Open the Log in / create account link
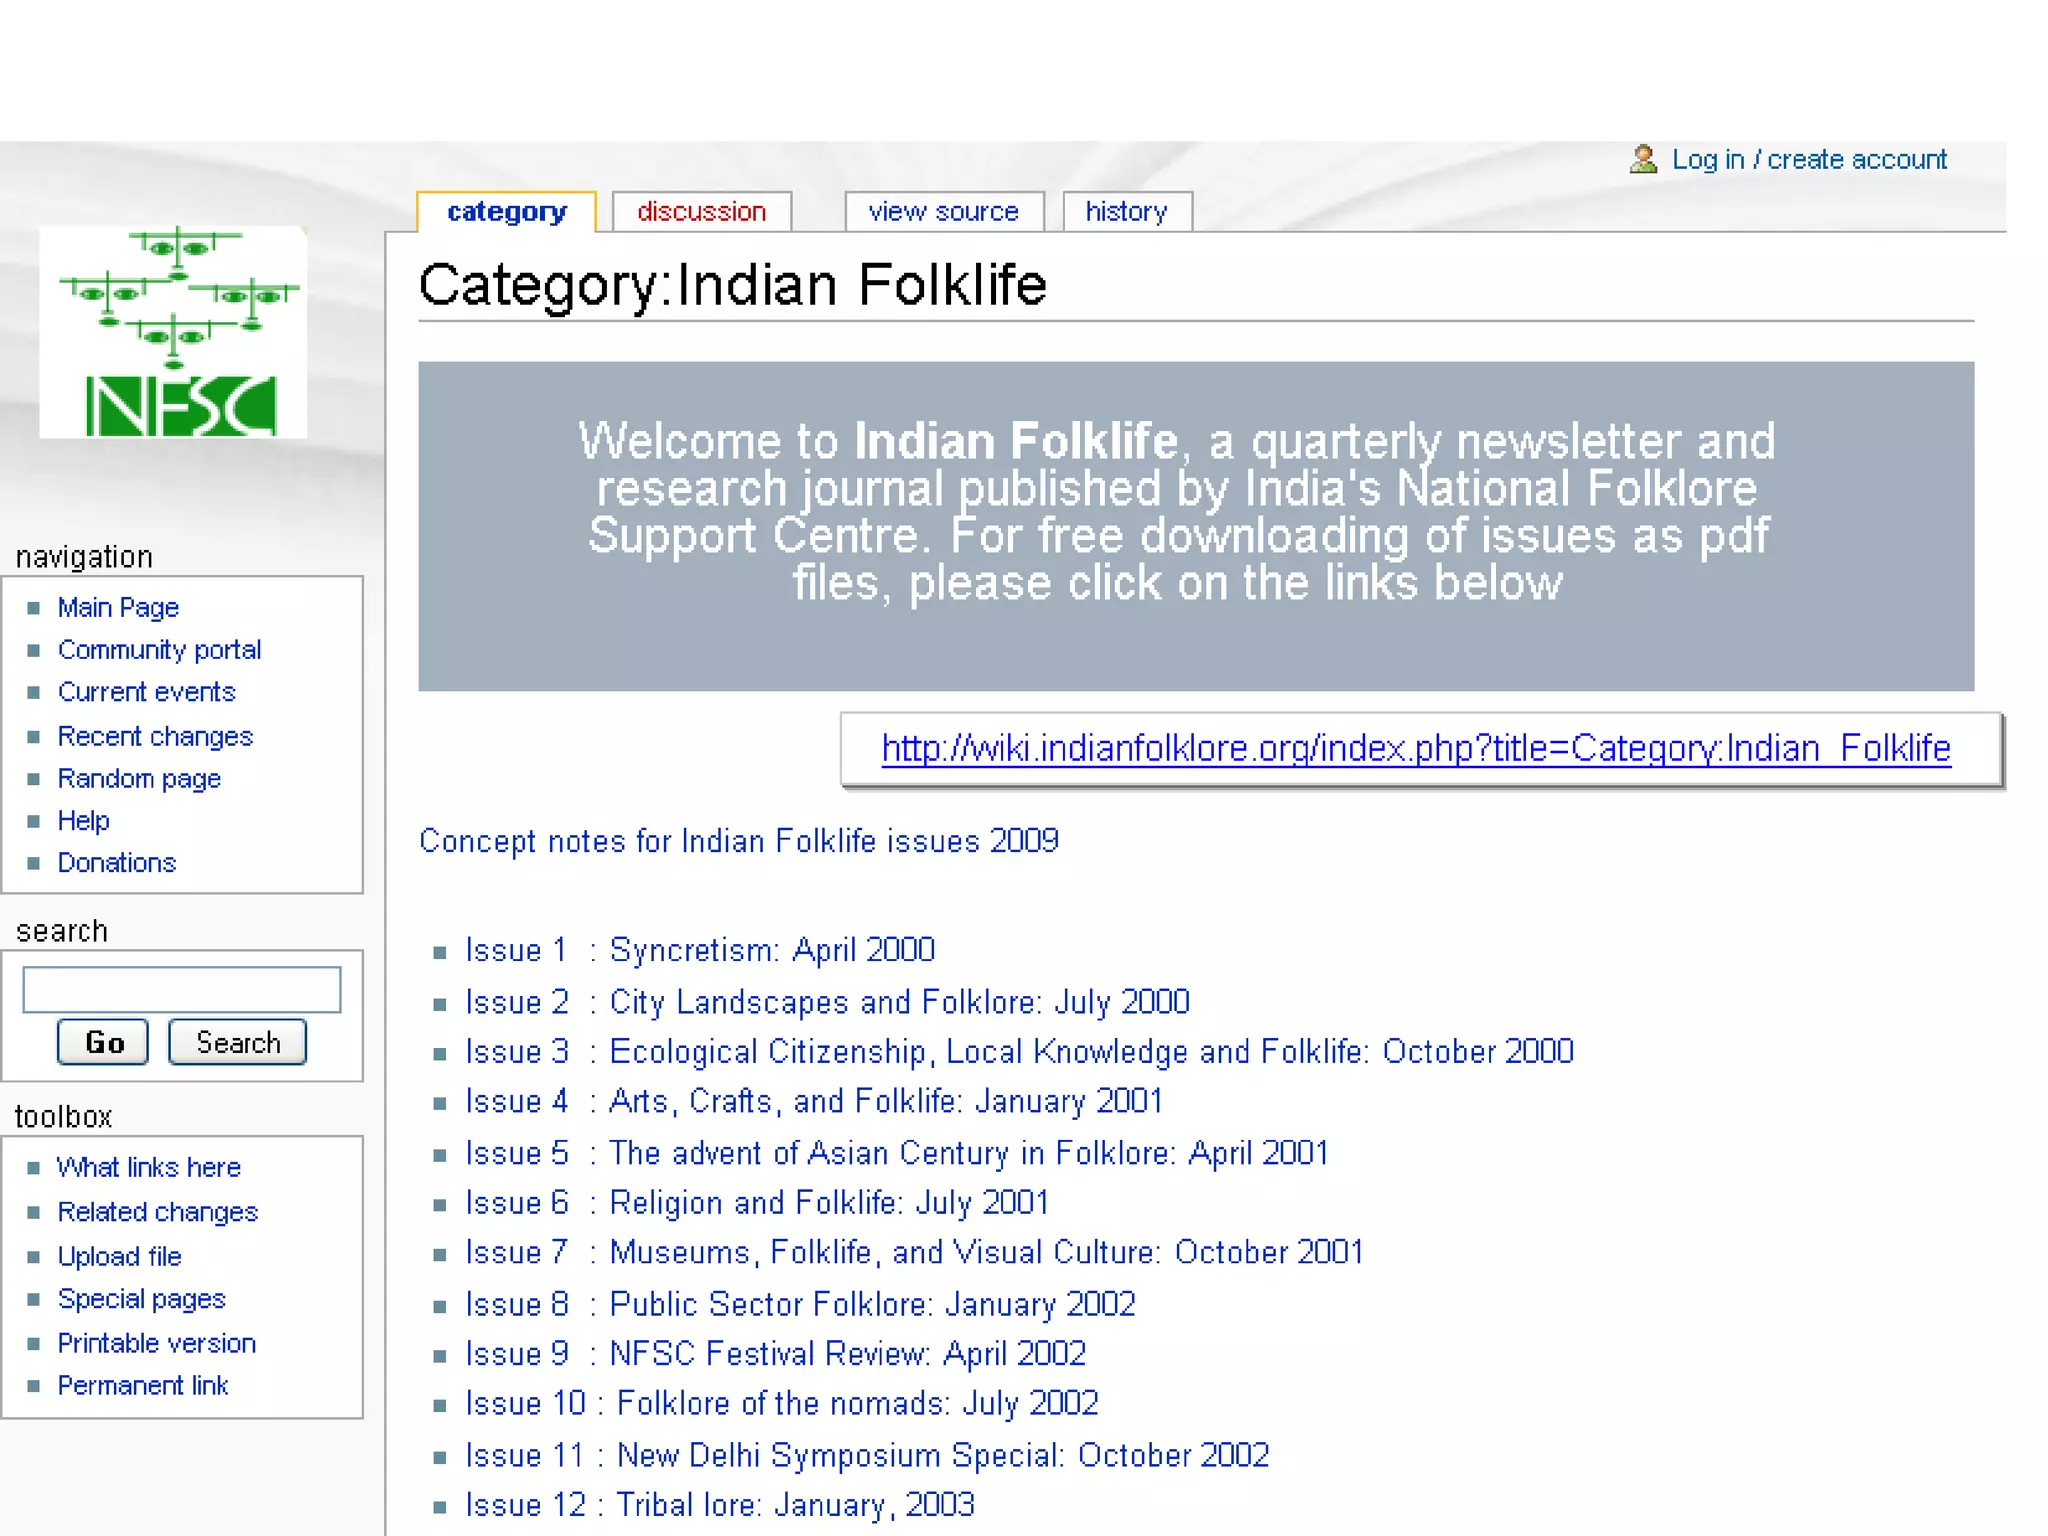2048x1536 pixels. pos(1808,160)
